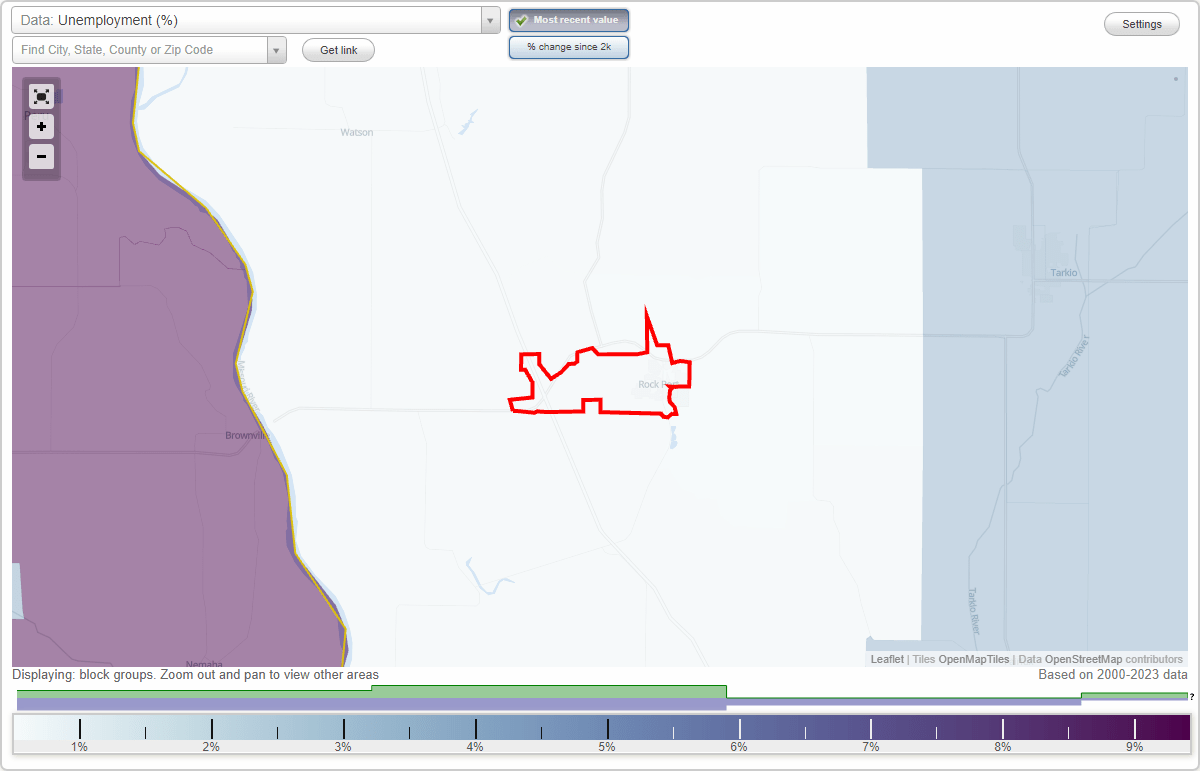The width and height of the screenshot is (1200, 771).
Task: Click the Watson town label
Action: 357,132
